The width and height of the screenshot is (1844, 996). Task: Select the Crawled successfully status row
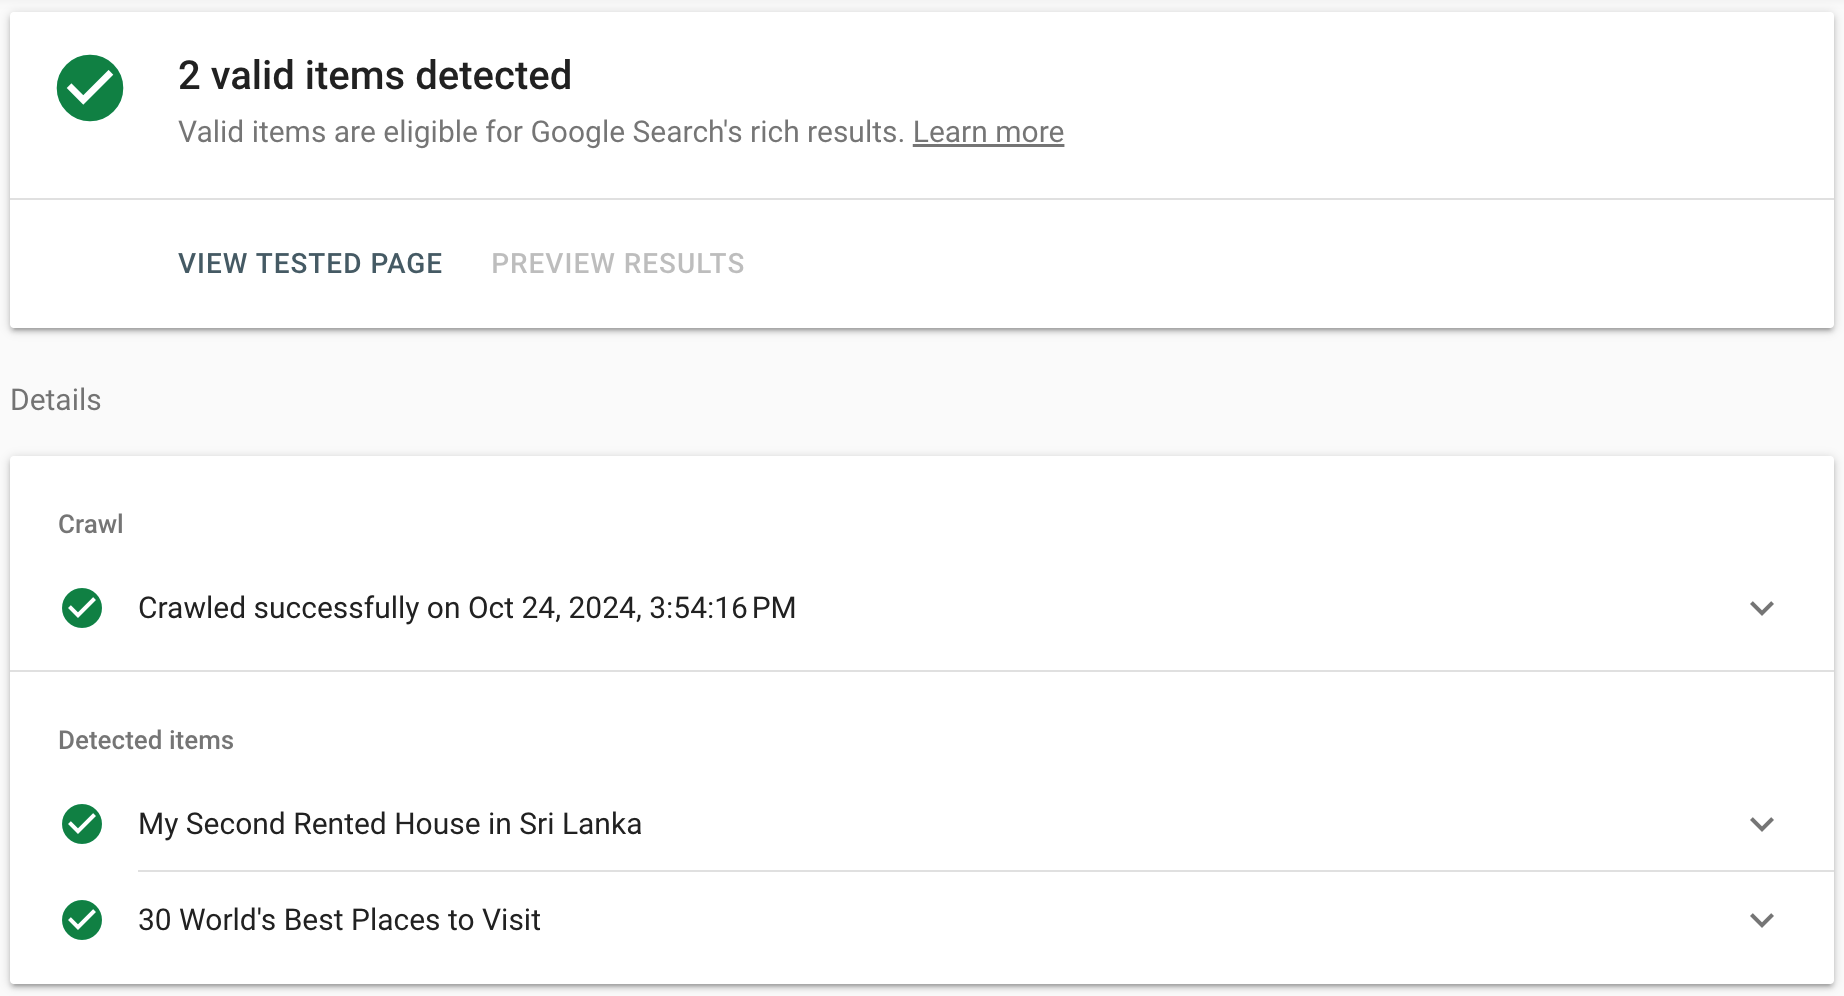[x=467, y=608]
